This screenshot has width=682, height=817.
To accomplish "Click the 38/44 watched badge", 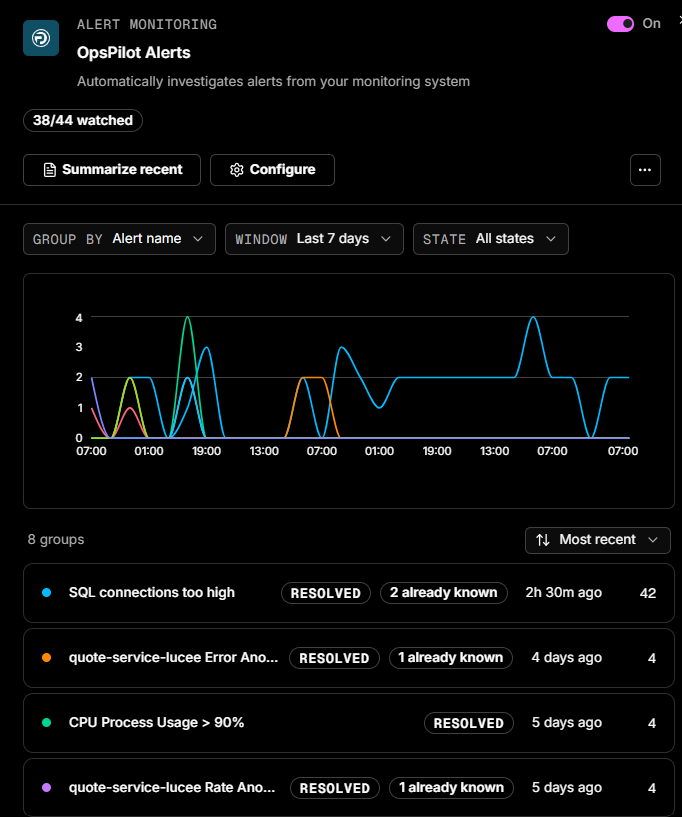I will click(83, 120).
